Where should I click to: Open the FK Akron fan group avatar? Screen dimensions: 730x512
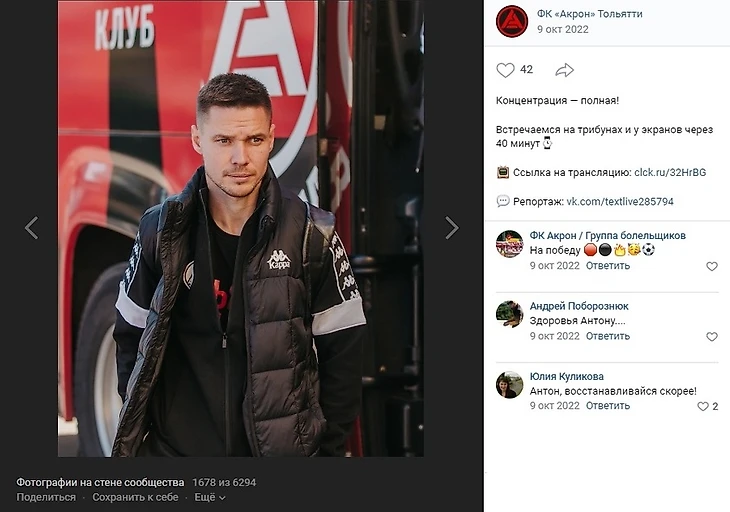(509, 244)
